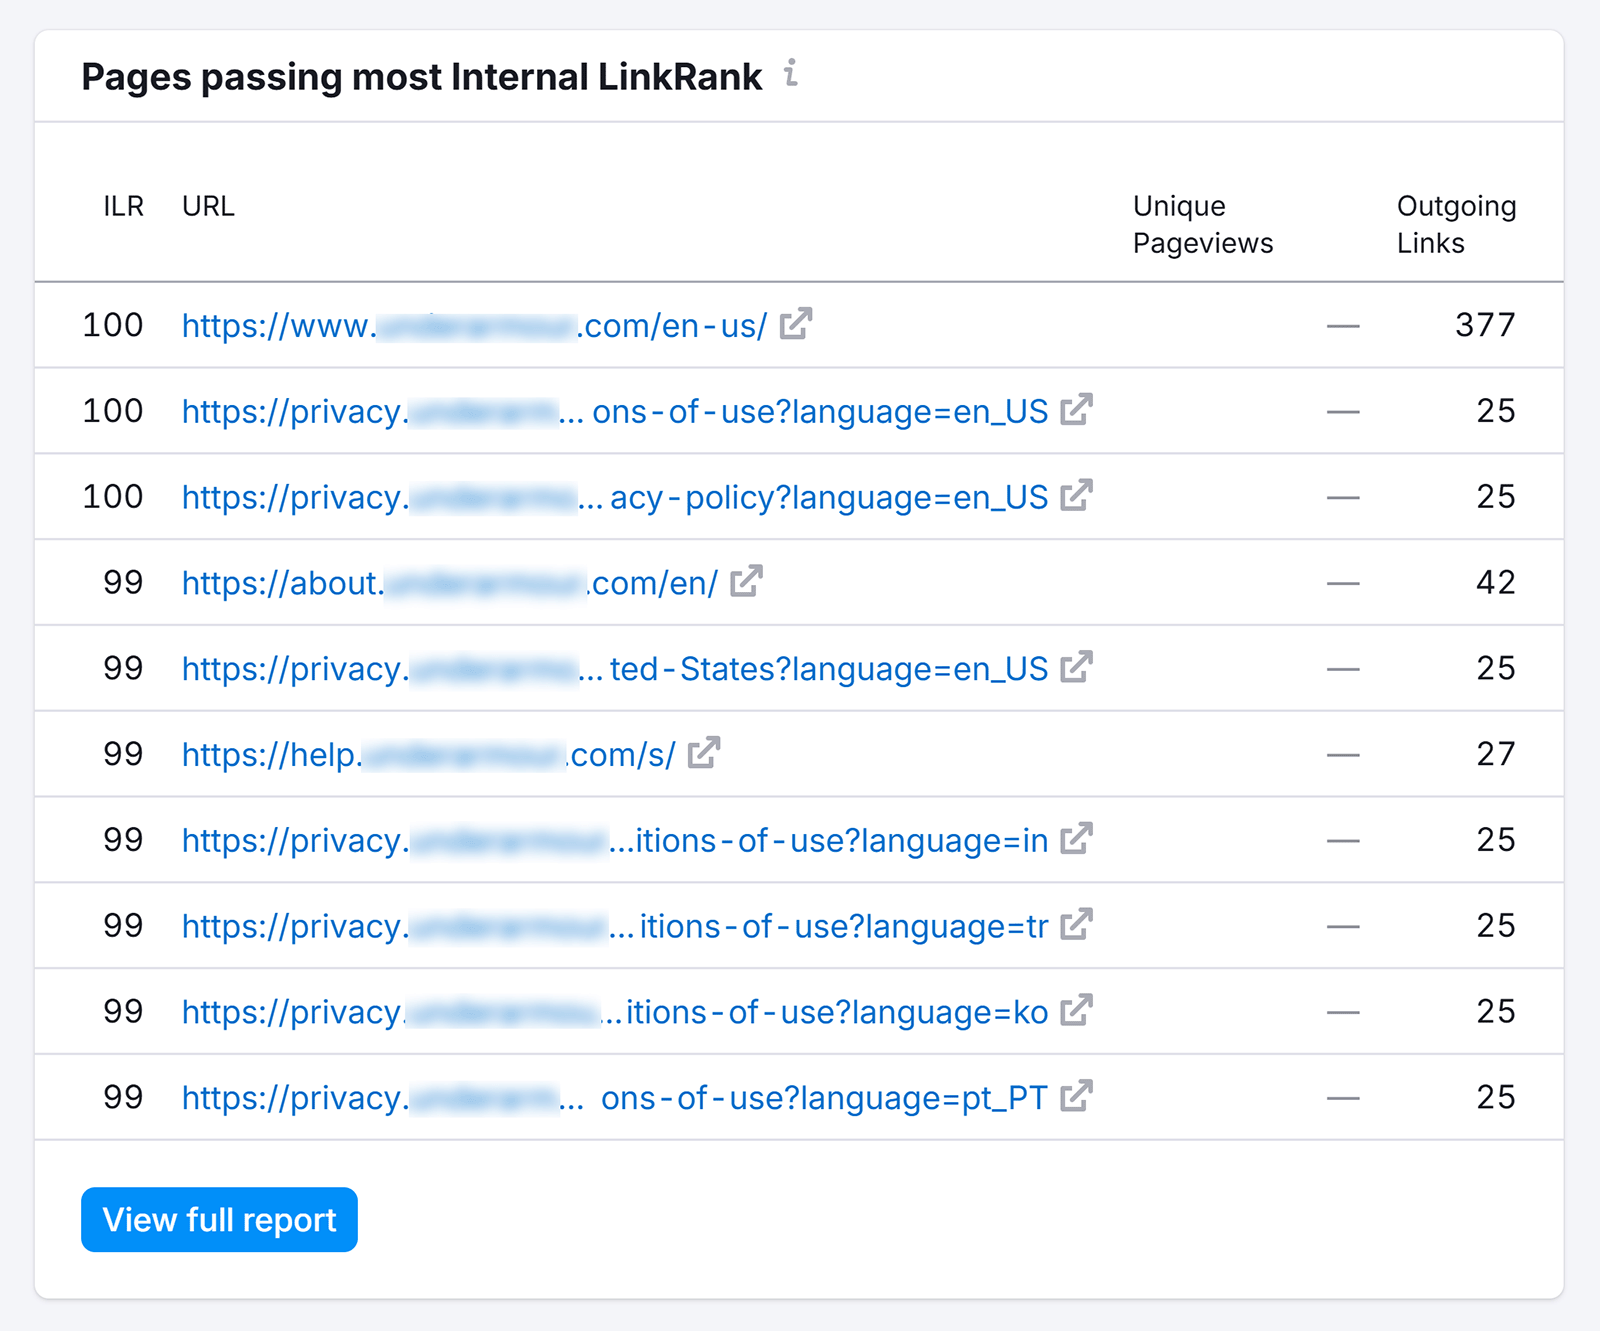Screen dimensions: 1600x1331
Task: Click external link icon beside the ted-States URL
Action: tap(1075, 668)
